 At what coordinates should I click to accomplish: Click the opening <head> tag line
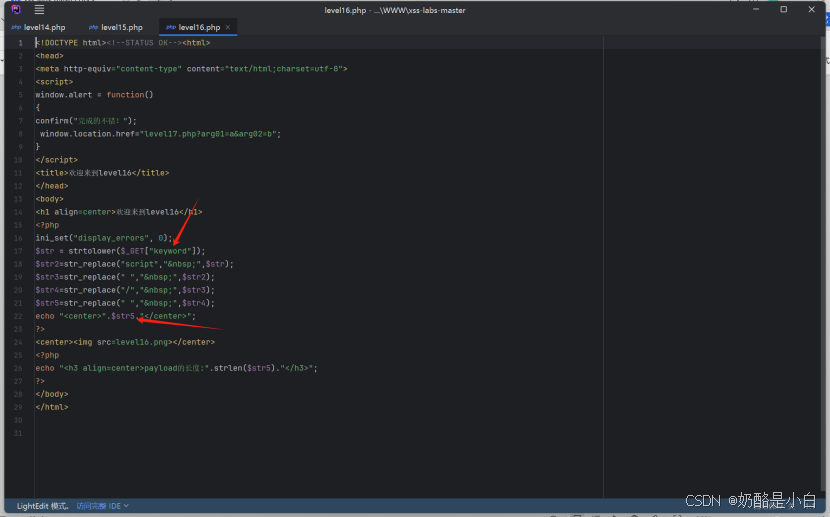[49, 56]
